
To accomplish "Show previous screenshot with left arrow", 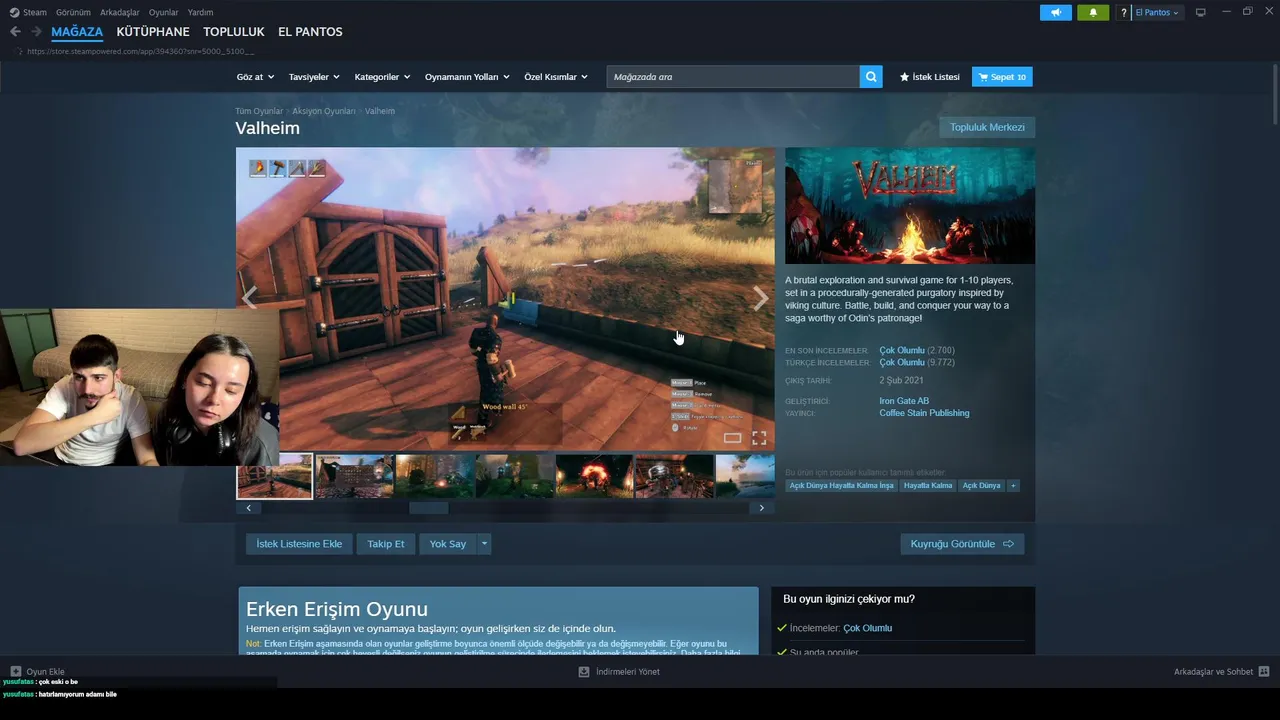I will point(250,298).
